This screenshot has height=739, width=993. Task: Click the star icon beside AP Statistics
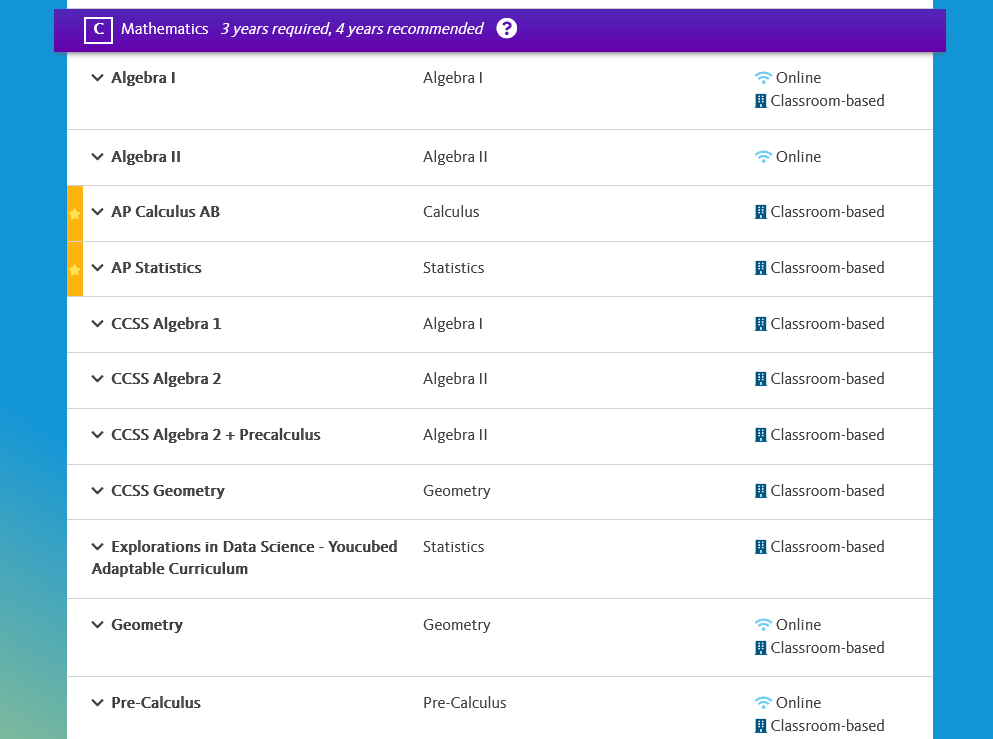click(75, 270)
